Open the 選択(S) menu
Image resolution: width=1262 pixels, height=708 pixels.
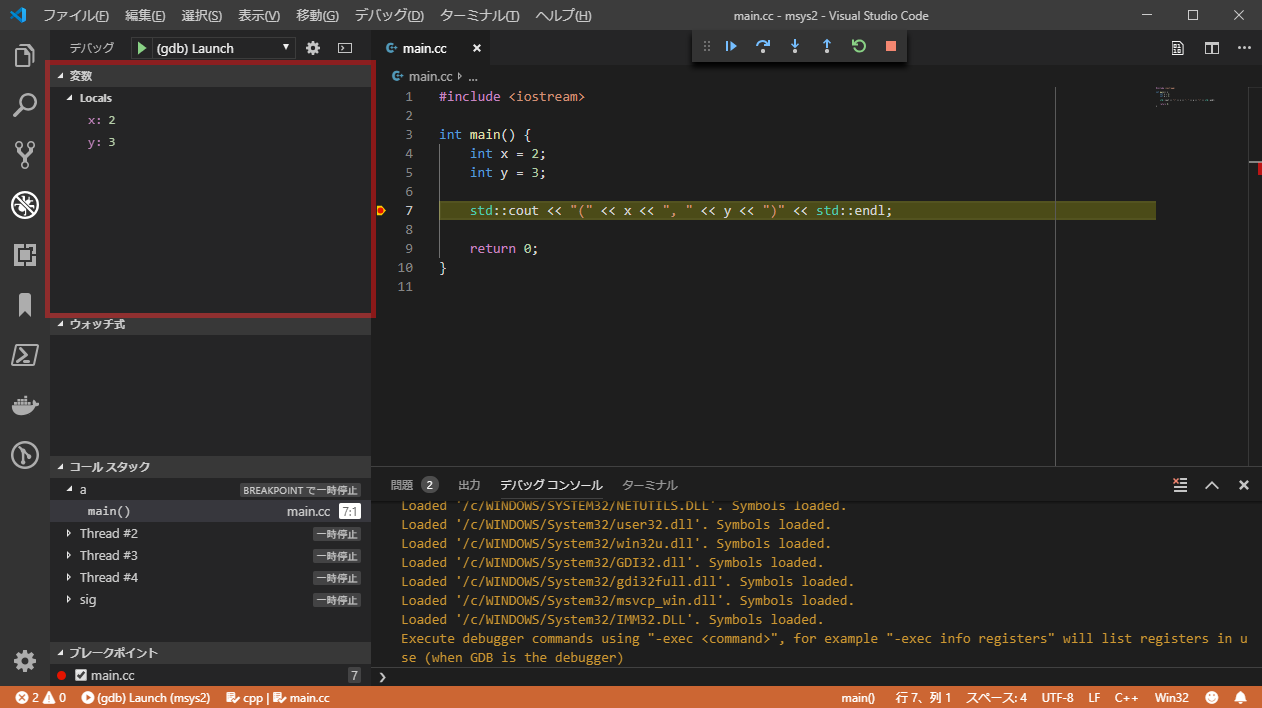(x=202, y=16)
